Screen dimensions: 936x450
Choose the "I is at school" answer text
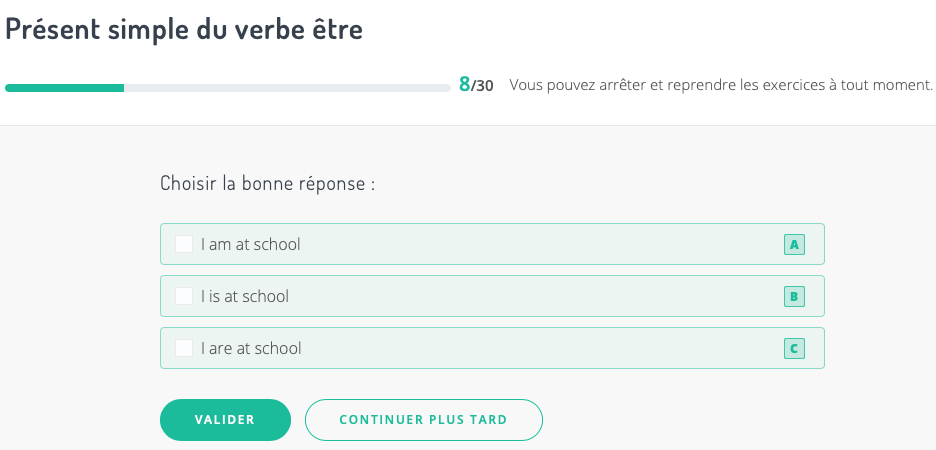coord(245,296)
